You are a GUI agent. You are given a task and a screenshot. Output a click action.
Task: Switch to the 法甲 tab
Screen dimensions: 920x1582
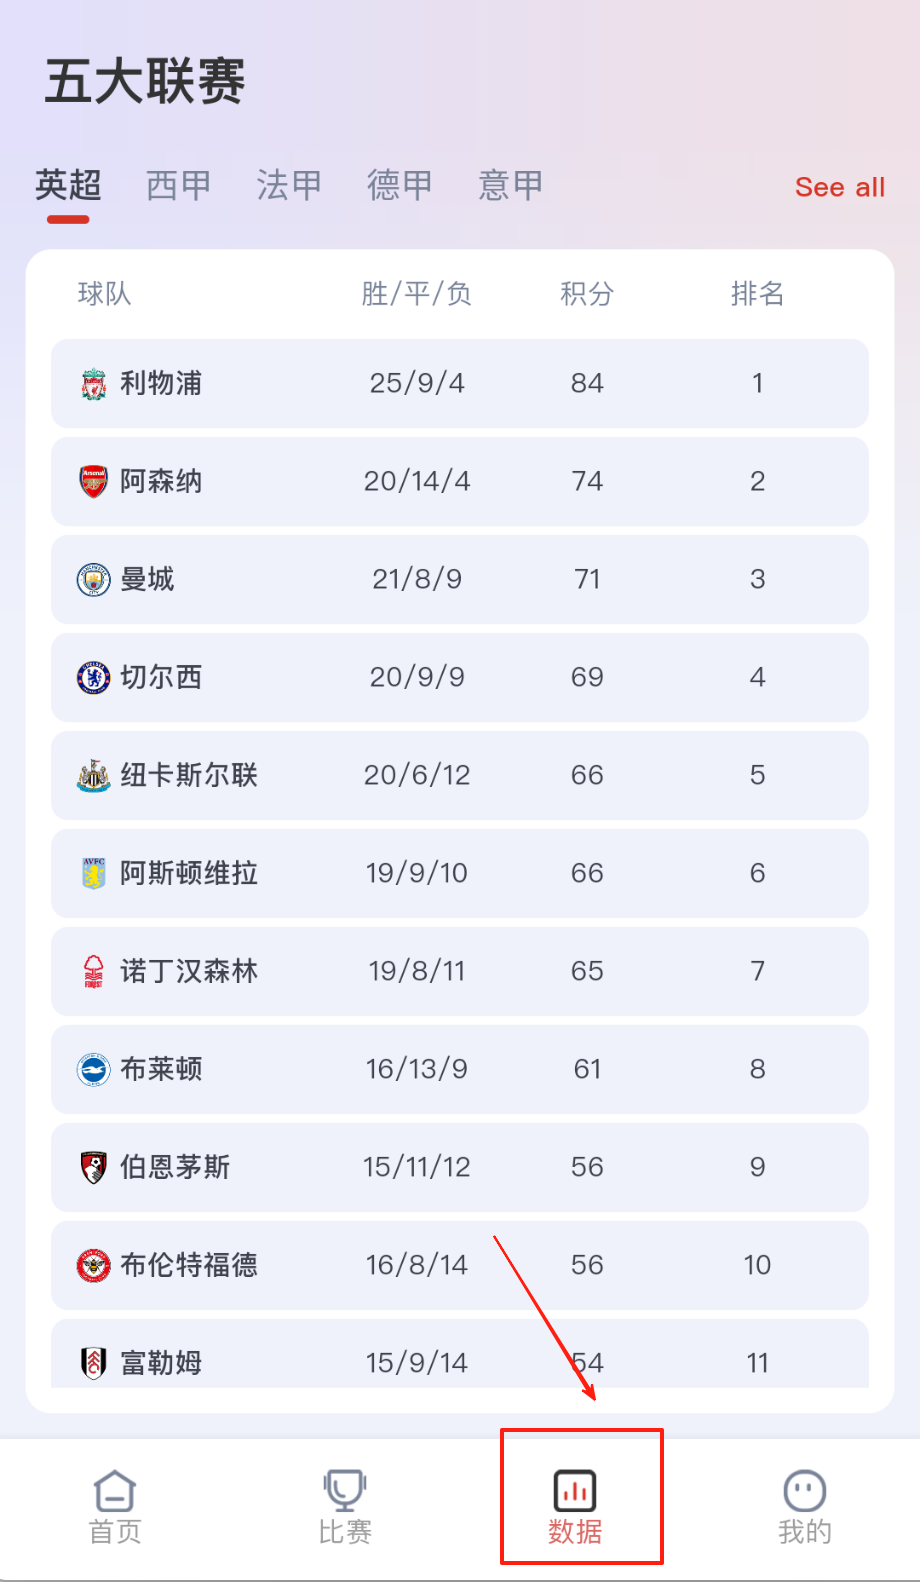pyautogui.click(x=289, y=186)
